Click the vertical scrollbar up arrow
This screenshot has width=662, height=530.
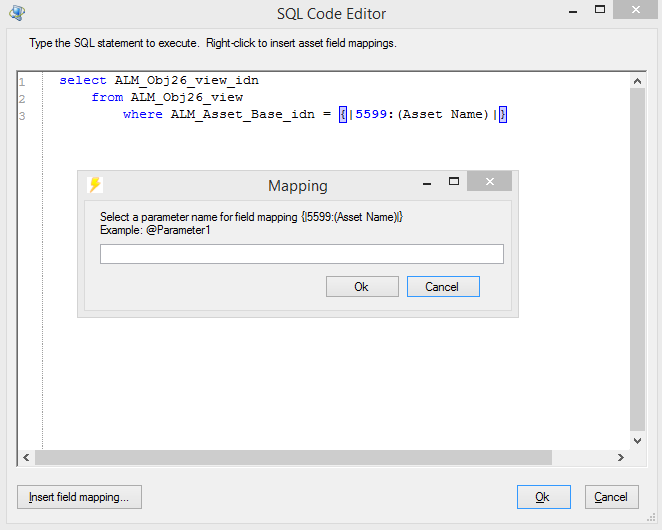(637, 80)
